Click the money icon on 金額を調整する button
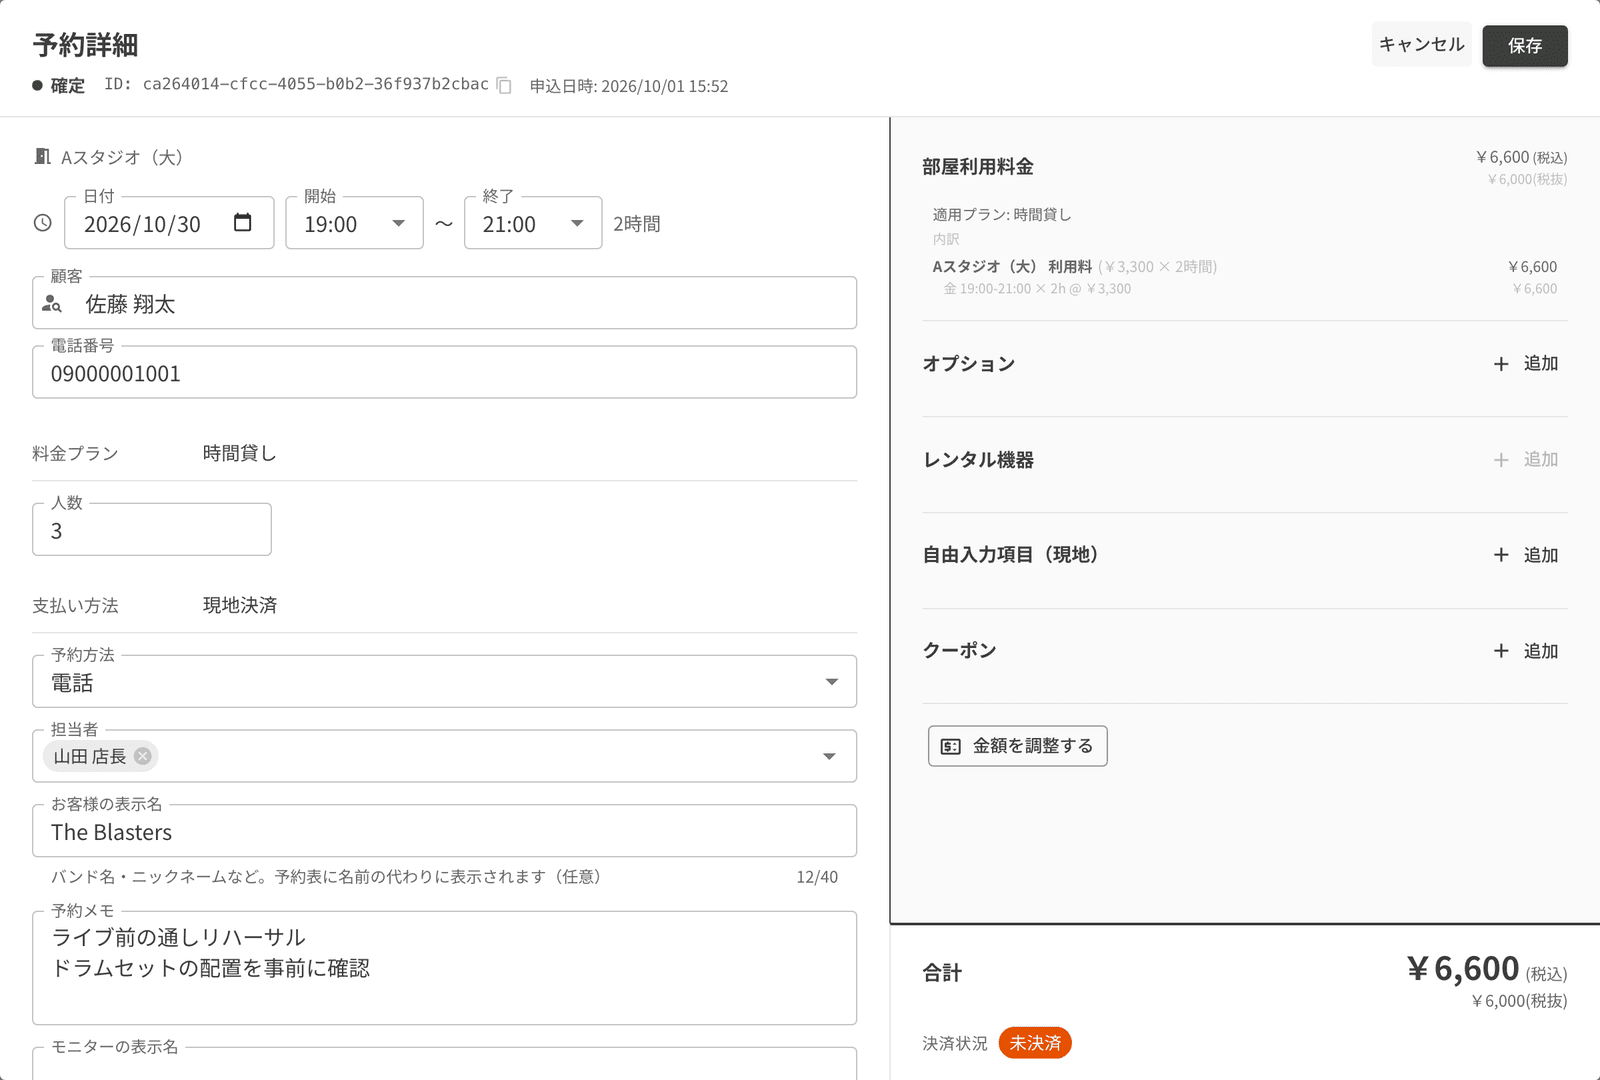 pos(951,746)
